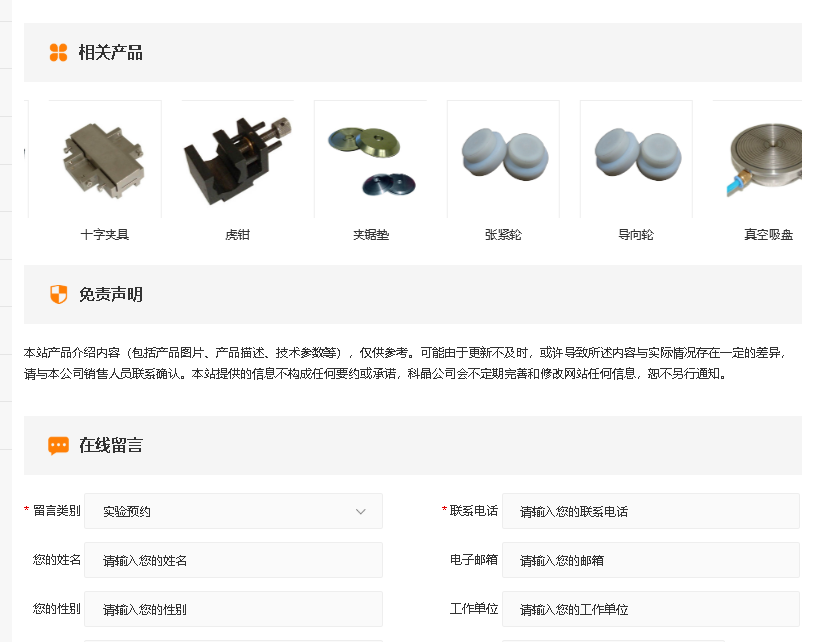Open the 实验预约 category selector
This screenshot has height=642, width=836.
click(x=220, y=512)
